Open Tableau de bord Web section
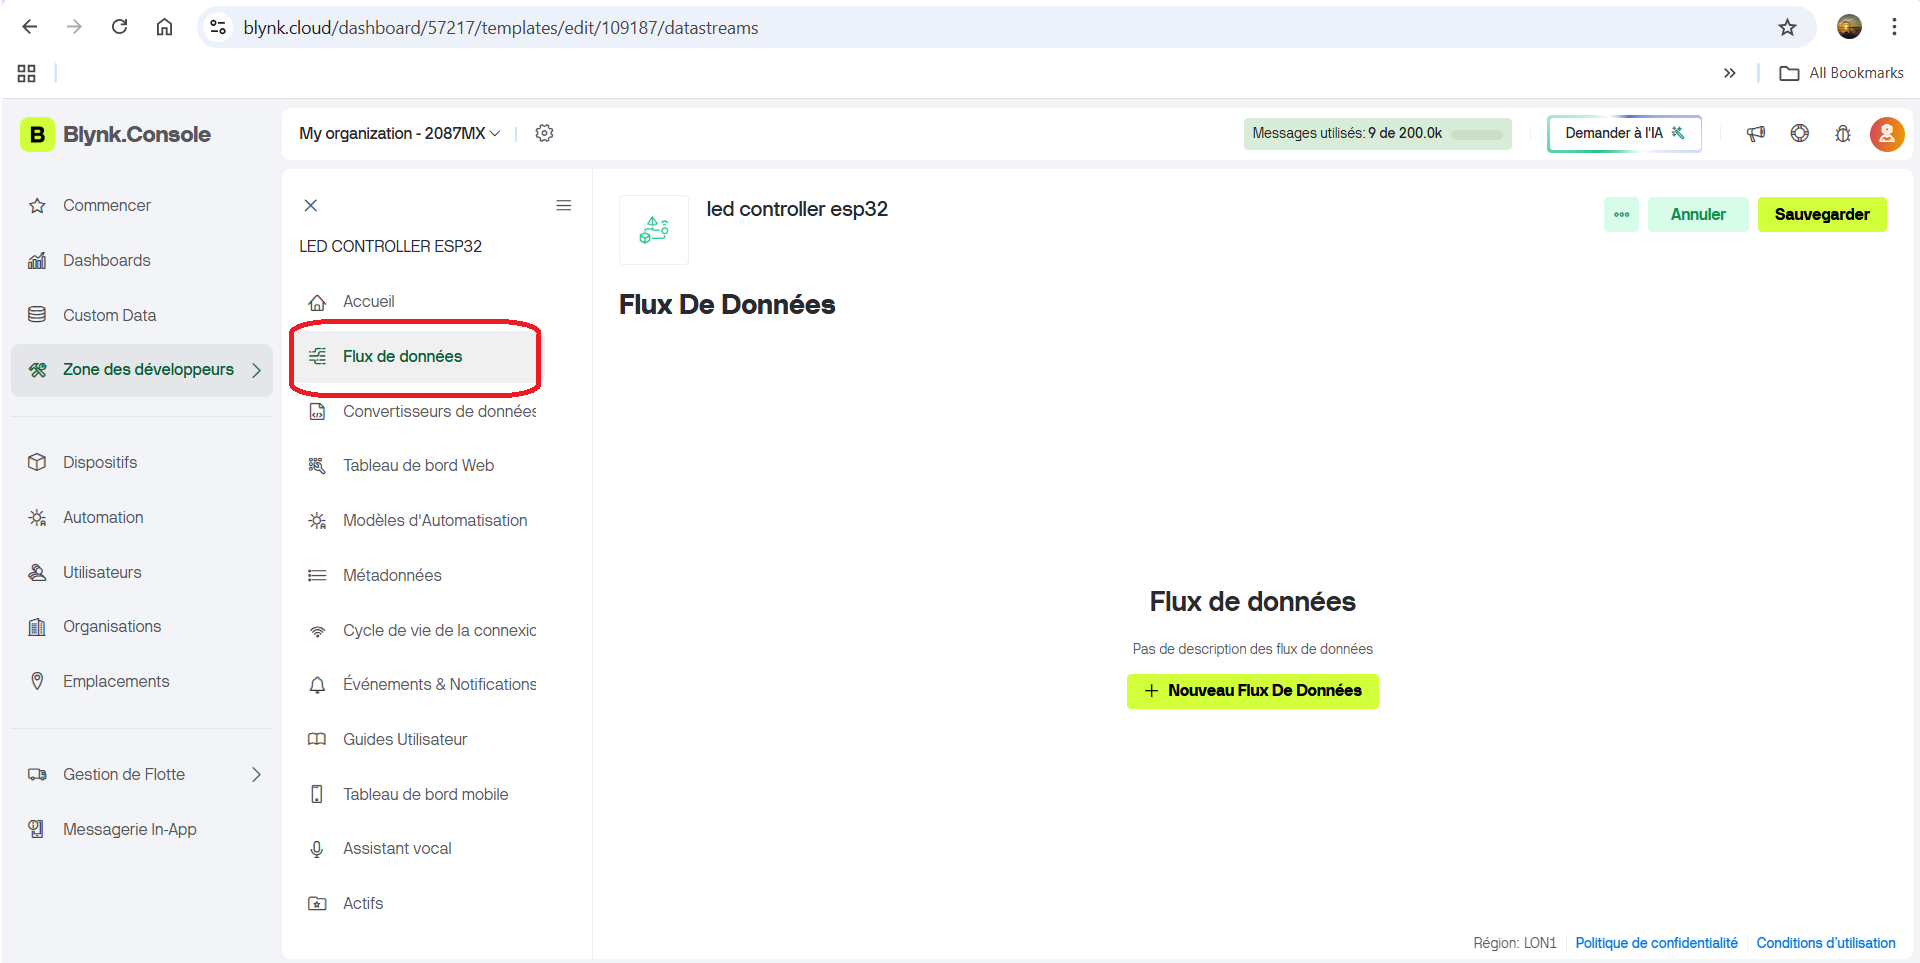Viewport: 1920px width, 963px height. click(418, 465)
